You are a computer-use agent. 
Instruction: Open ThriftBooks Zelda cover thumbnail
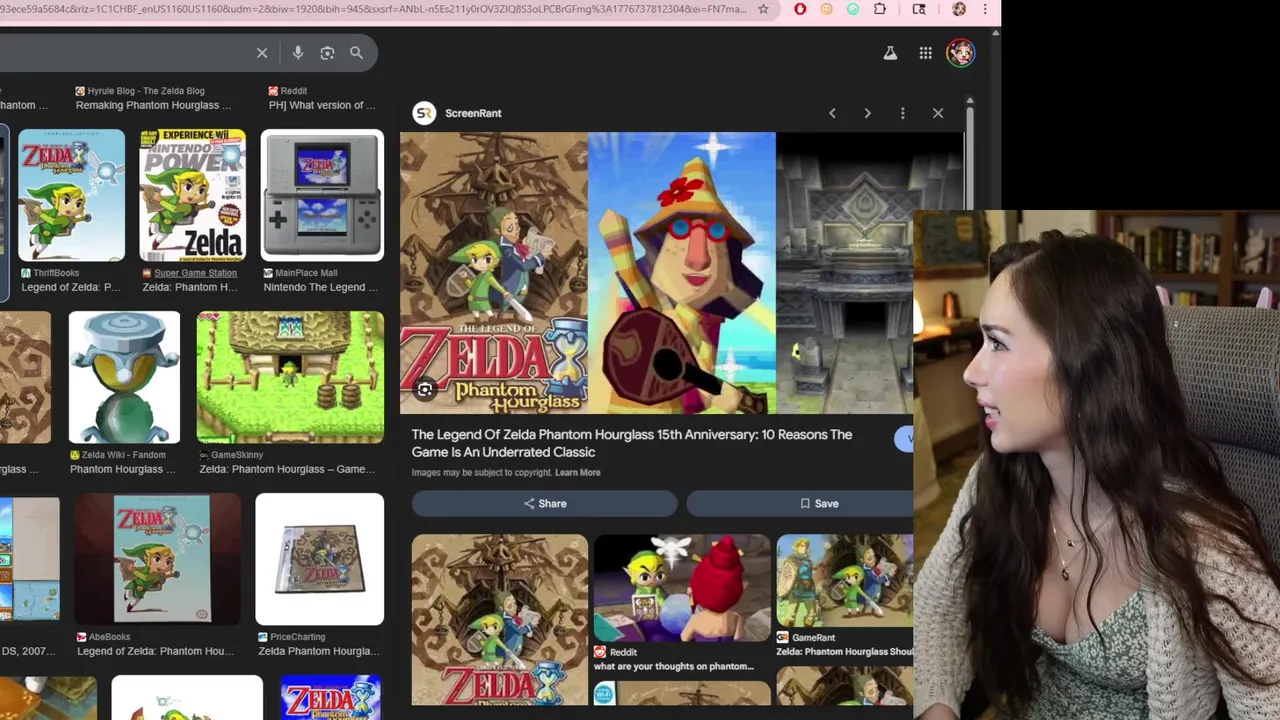click(x=71, y=195)
